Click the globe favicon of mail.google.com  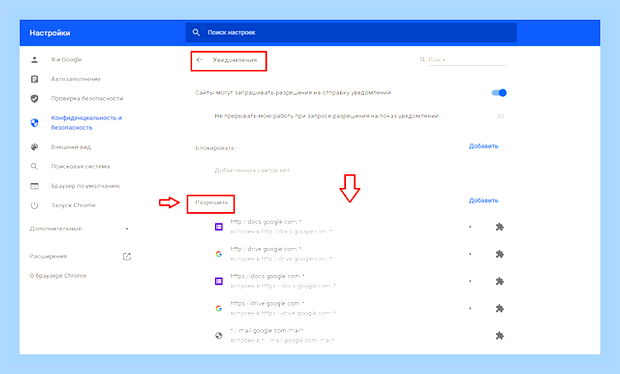click(219, 336)
